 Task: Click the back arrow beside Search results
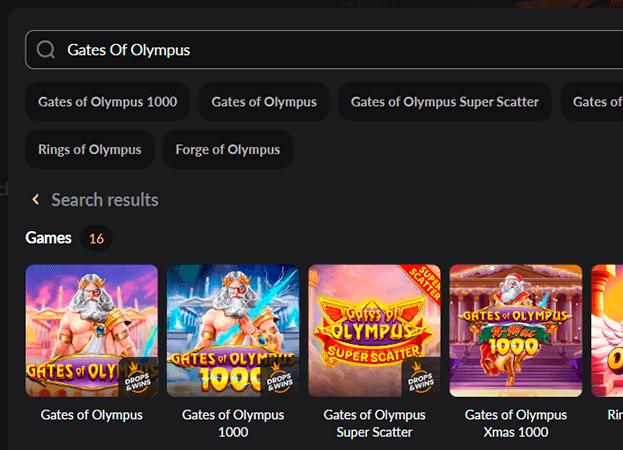click(36, 200)
